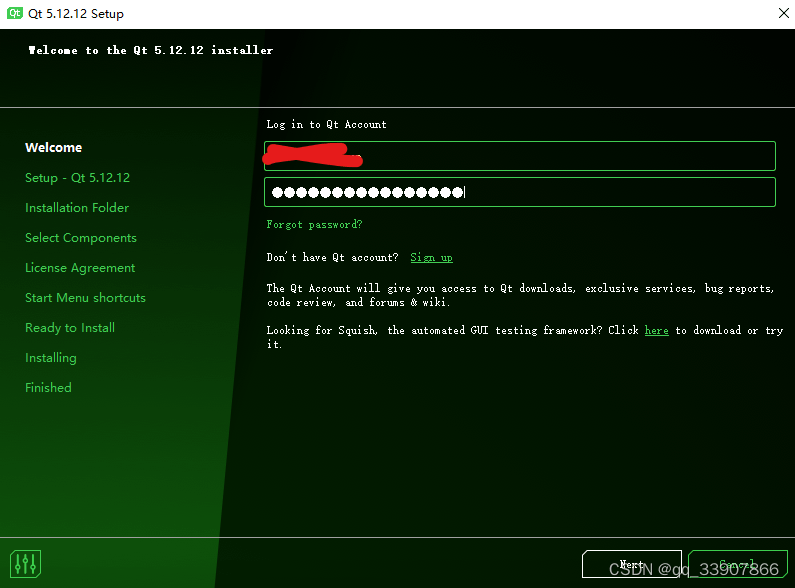The width and height of the screenshot is (795, 588).
Task: Select the Ready to Install step
Action: (x=70, y=328)
